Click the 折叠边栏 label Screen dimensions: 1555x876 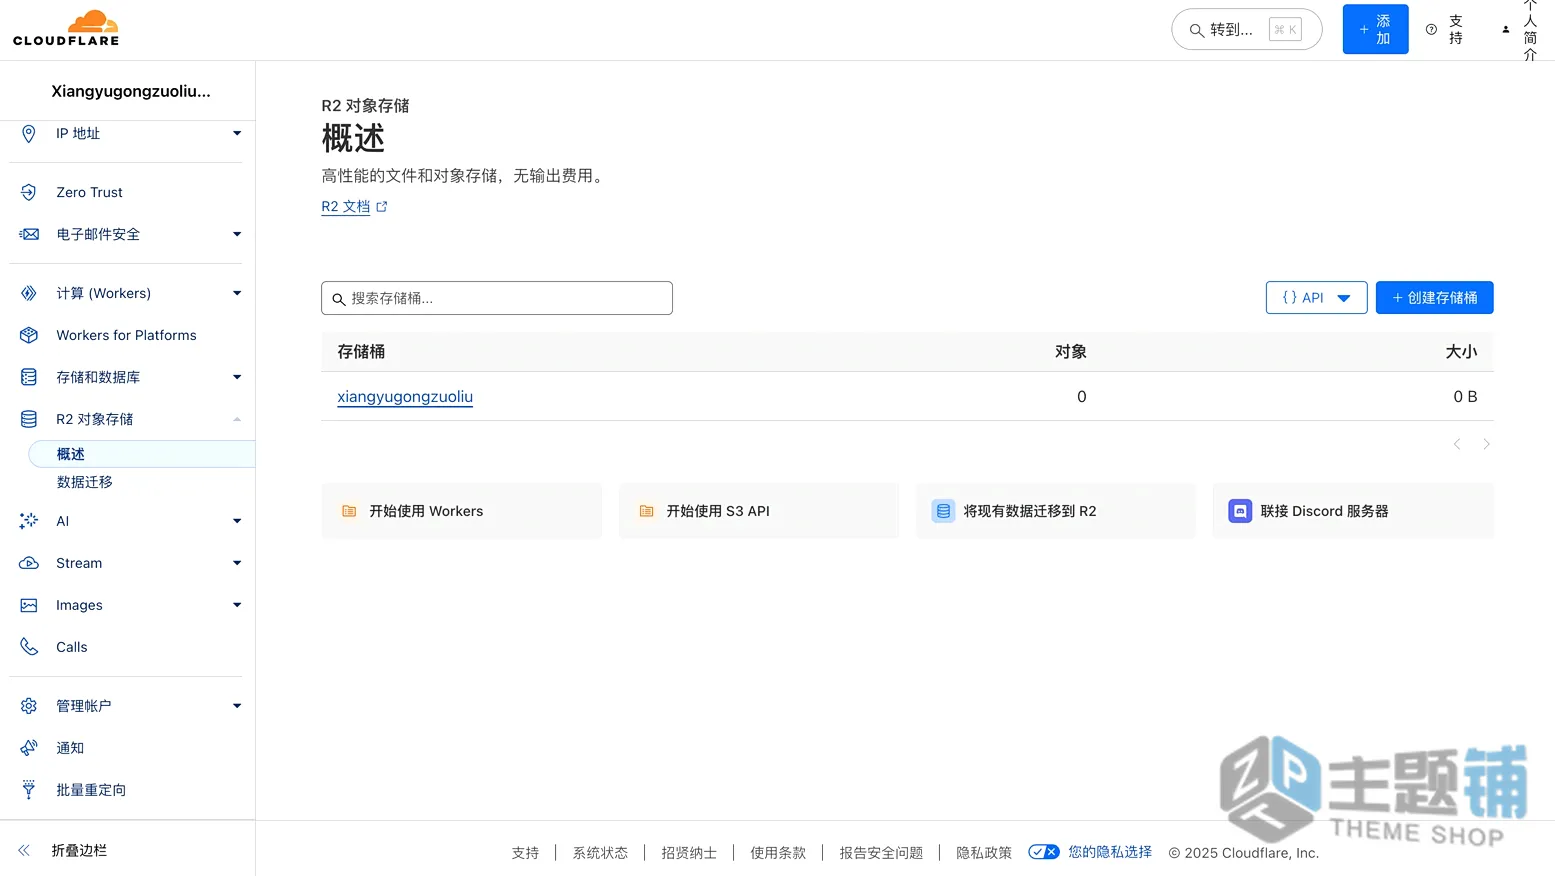click(79, 850)
